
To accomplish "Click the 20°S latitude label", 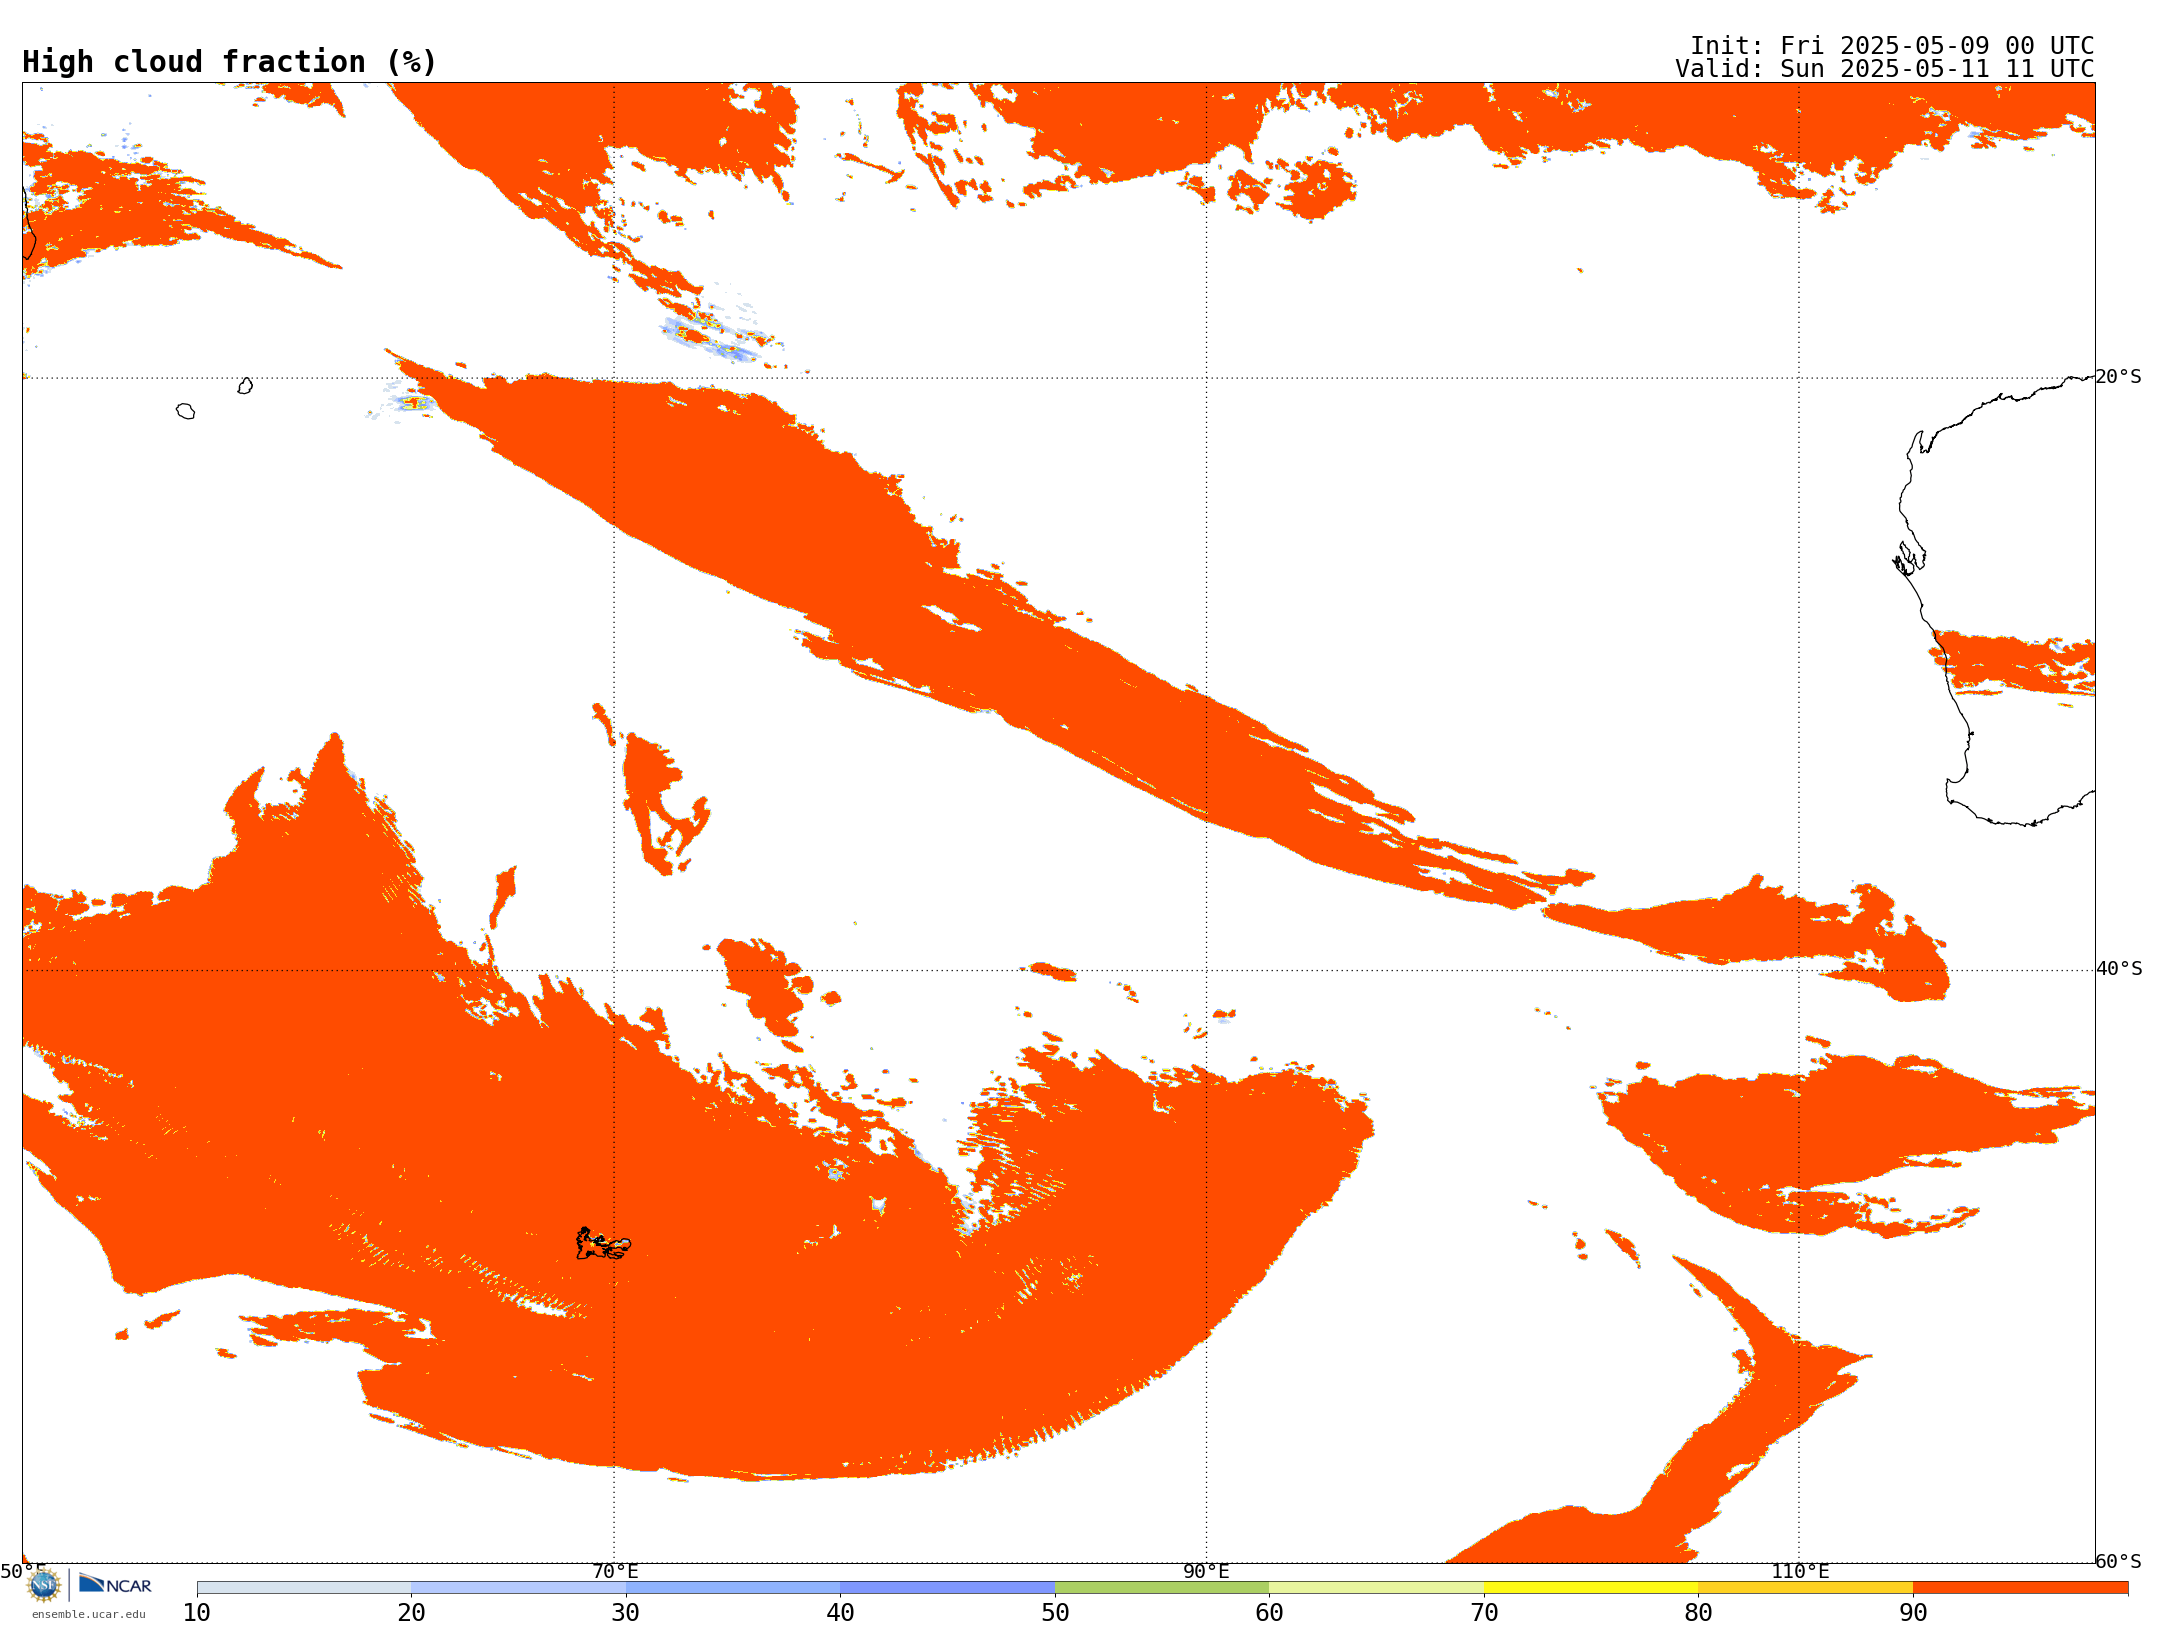I will click(x=2119, y=377).
